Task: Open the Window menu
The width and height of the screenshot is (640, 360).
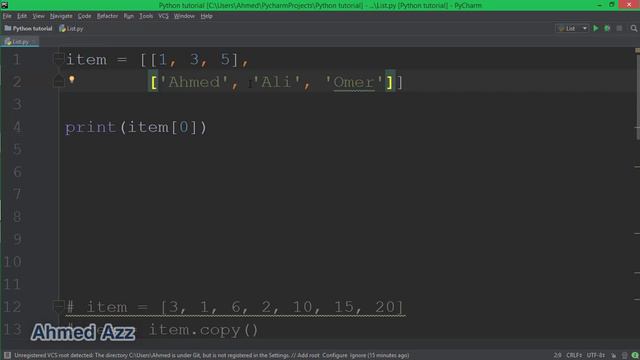Action: 184,16
